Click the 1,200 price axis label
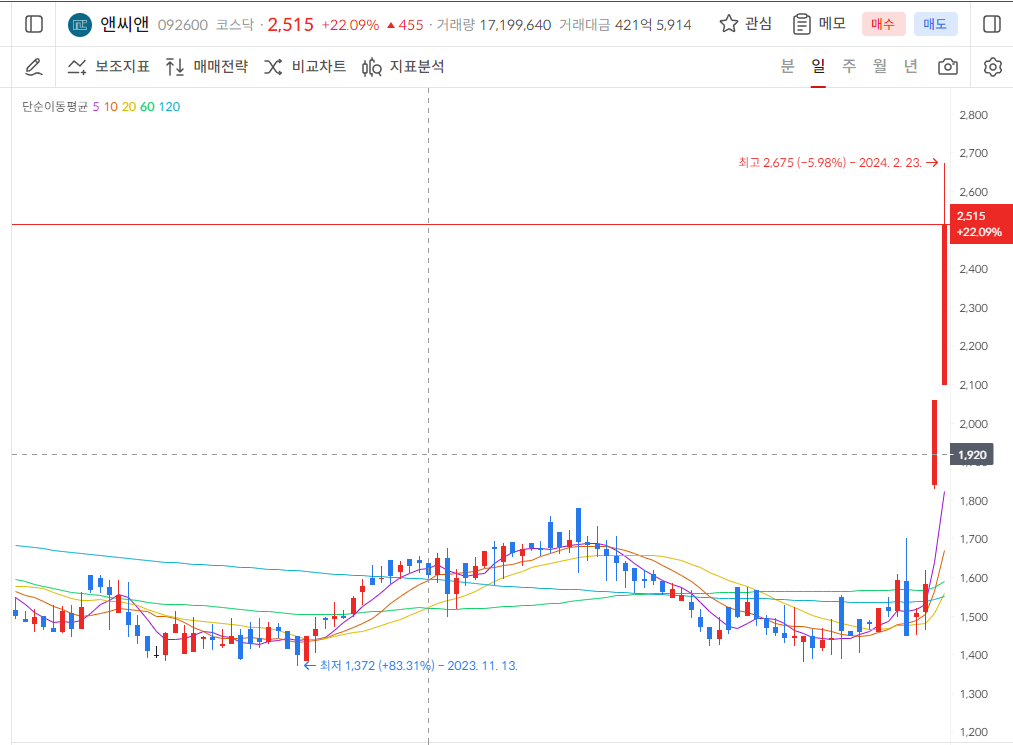 point(974,732)
